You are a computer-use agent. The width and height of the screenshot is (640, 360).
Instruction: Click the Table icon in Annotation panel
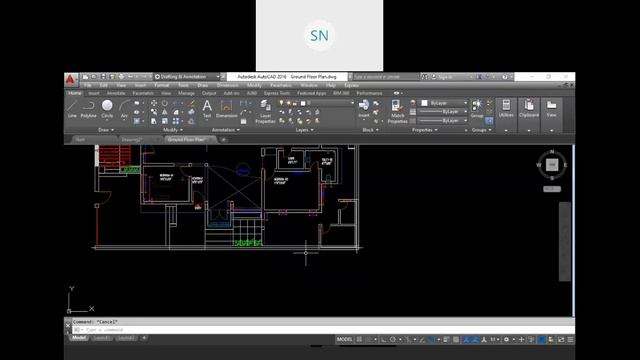[244, 121]
